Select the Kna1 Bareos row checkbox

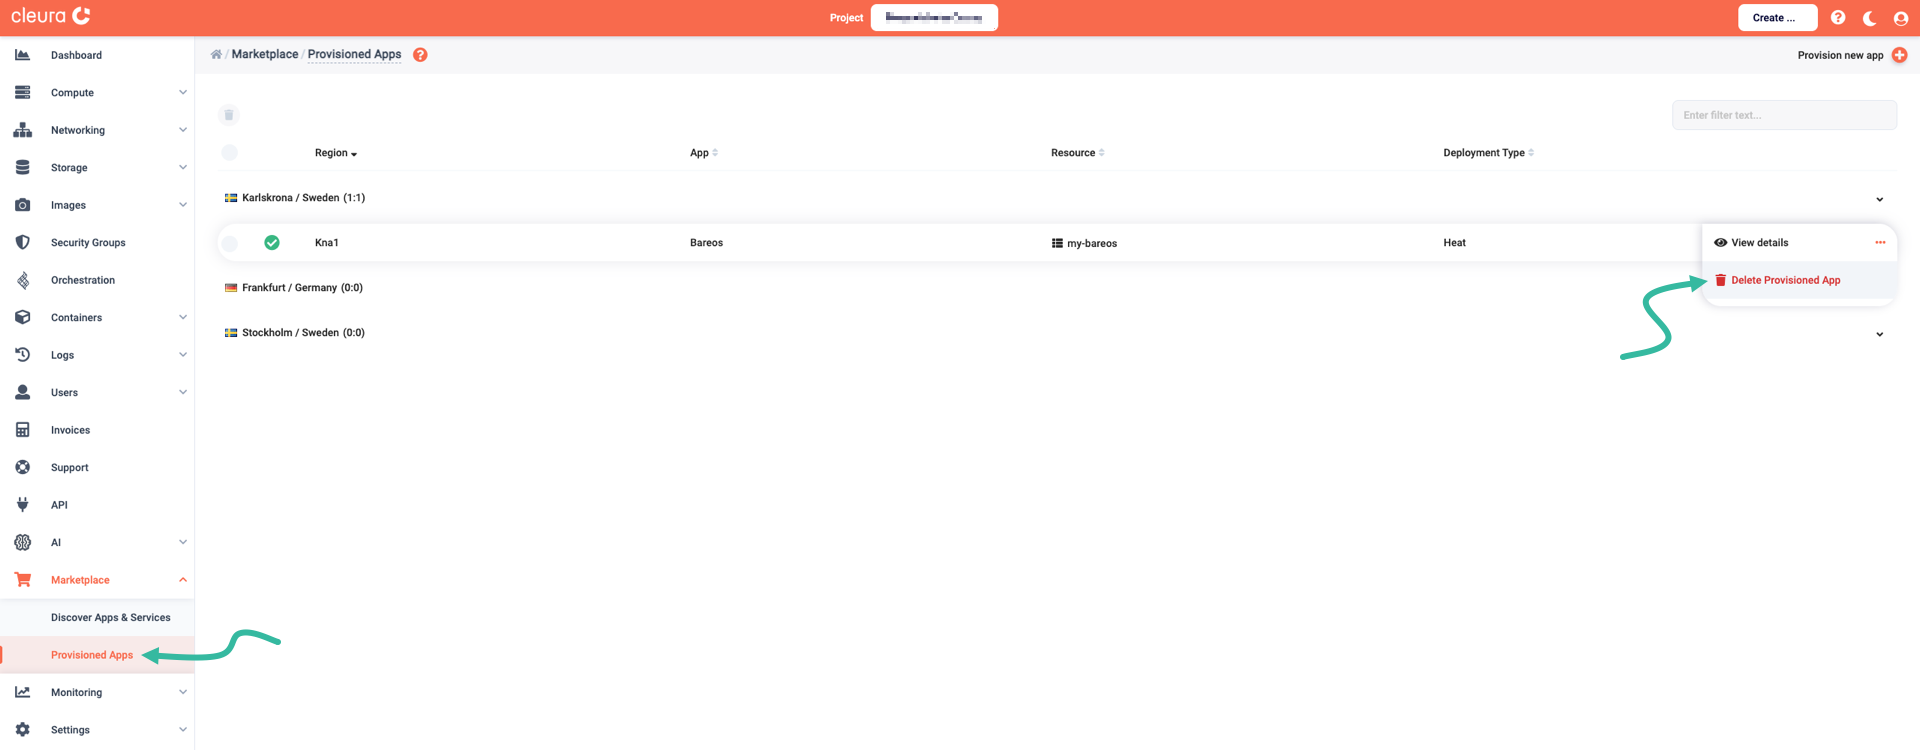pyautogui.click(x=229, y=243)
